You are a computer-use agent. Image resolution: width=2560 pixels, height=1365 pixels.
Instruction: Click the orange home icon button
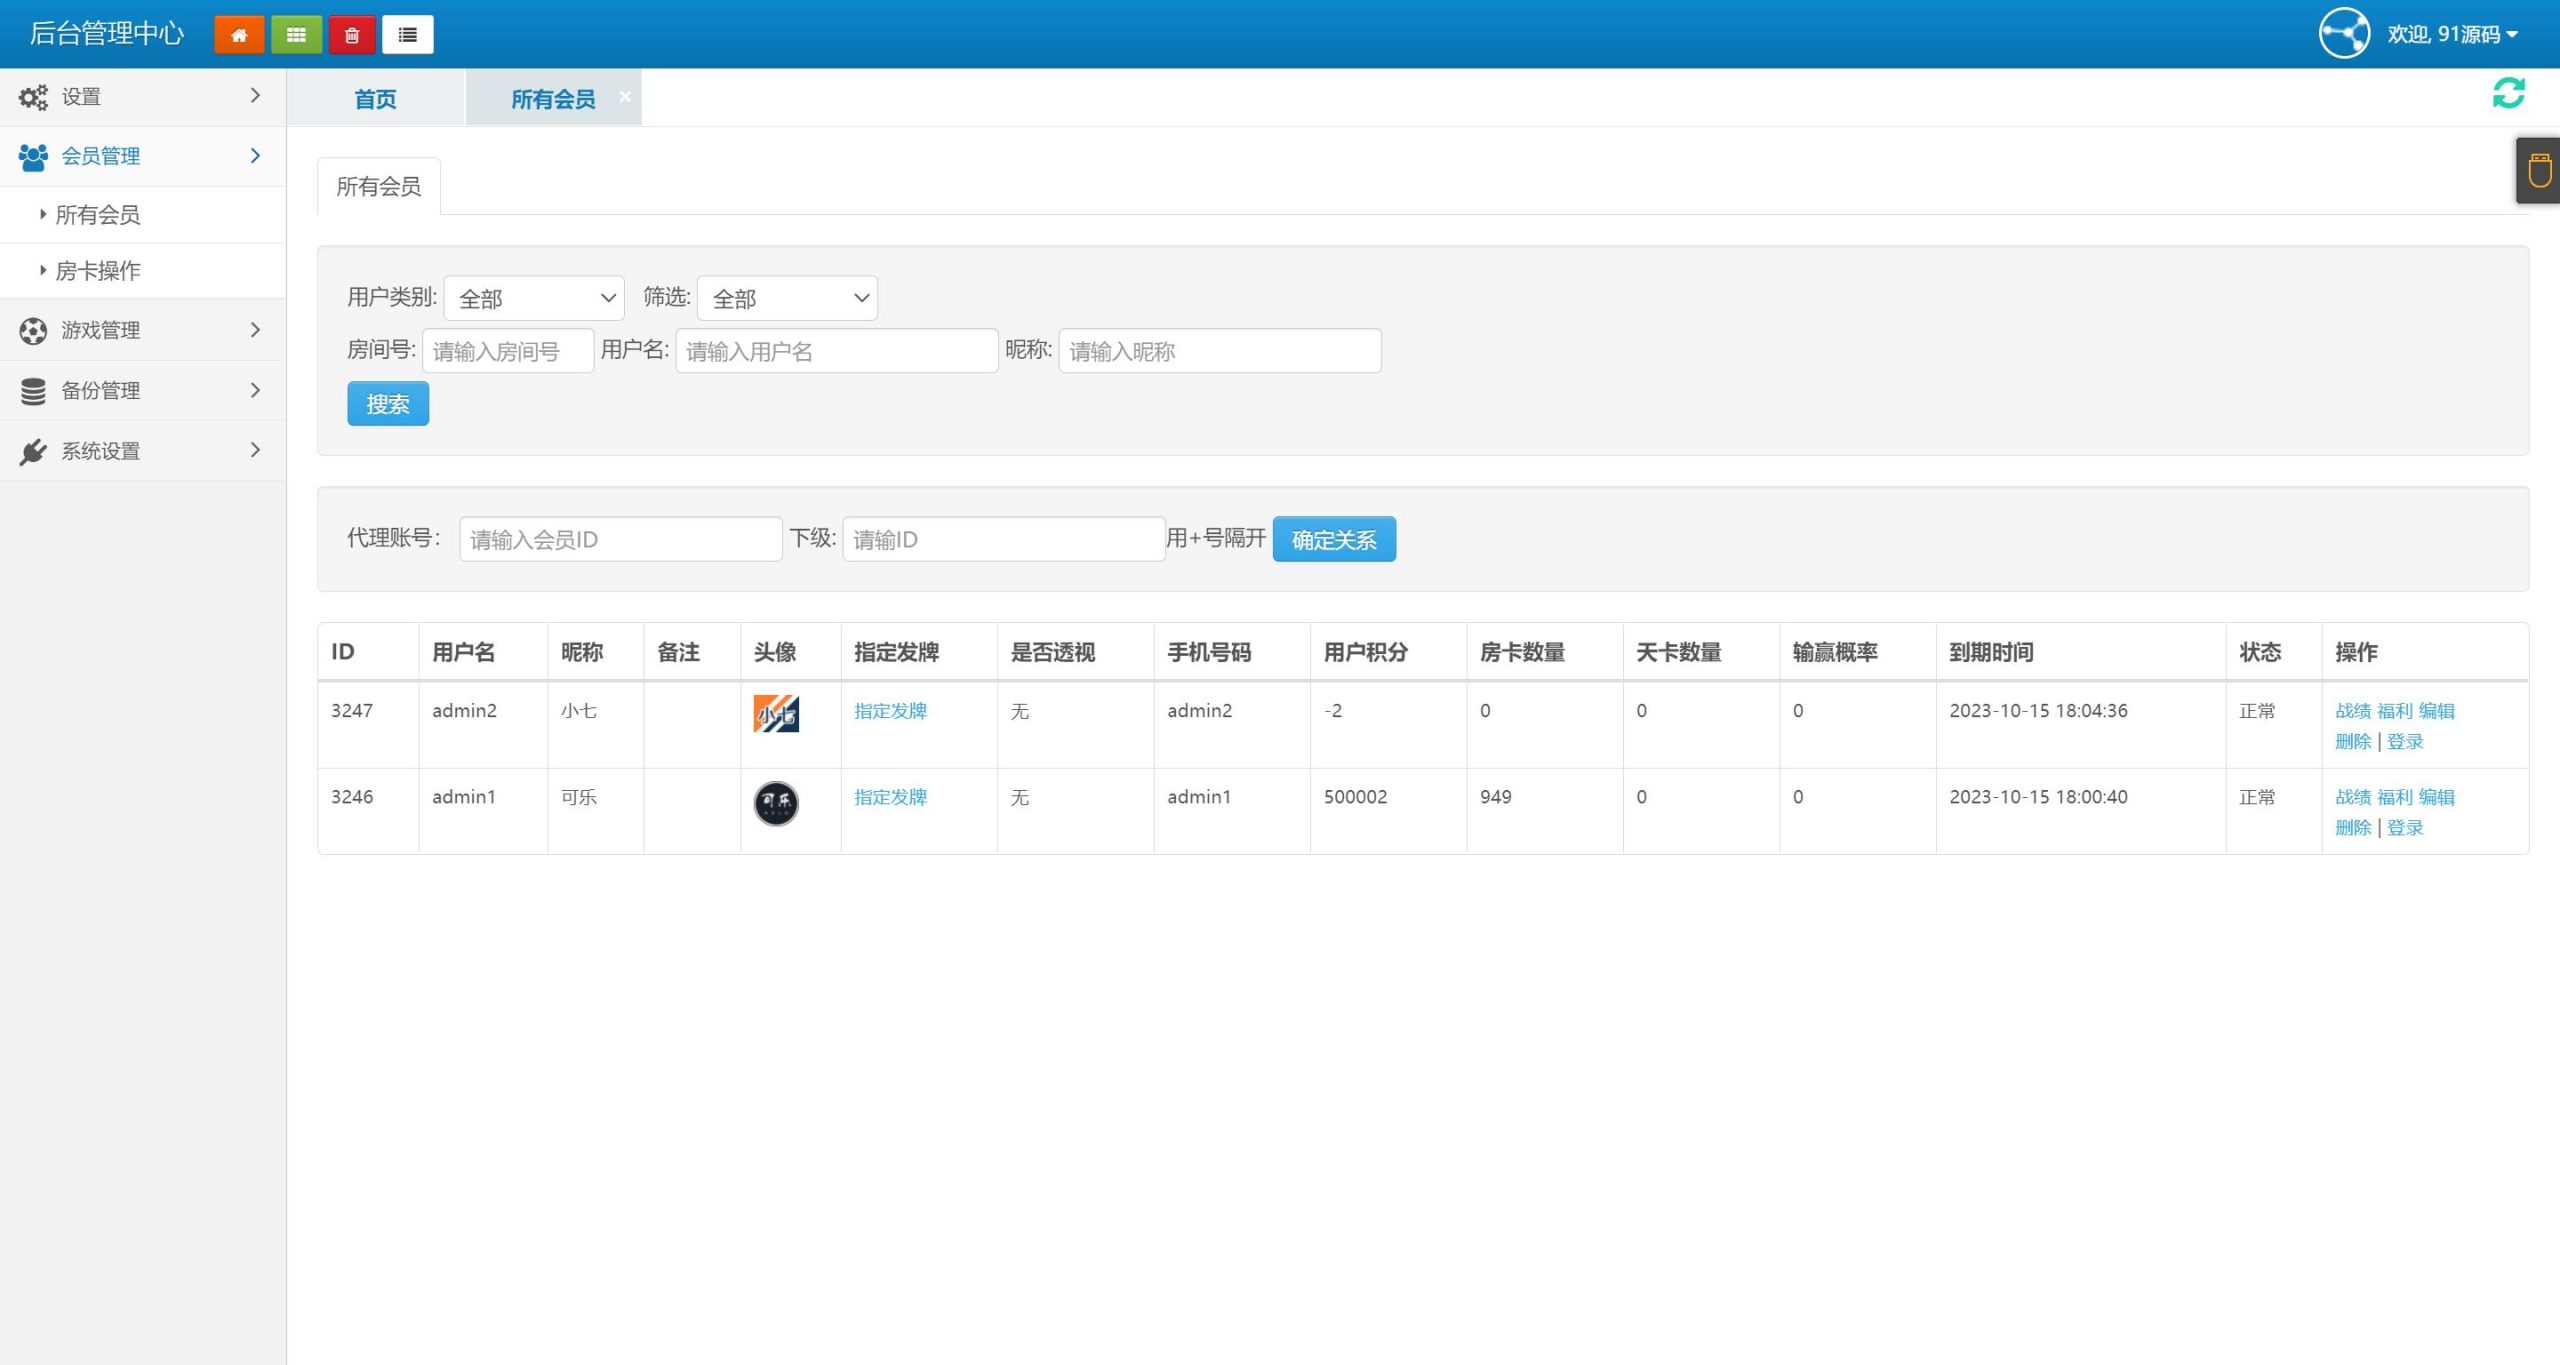pyautogui.click(x=239, y=35)
